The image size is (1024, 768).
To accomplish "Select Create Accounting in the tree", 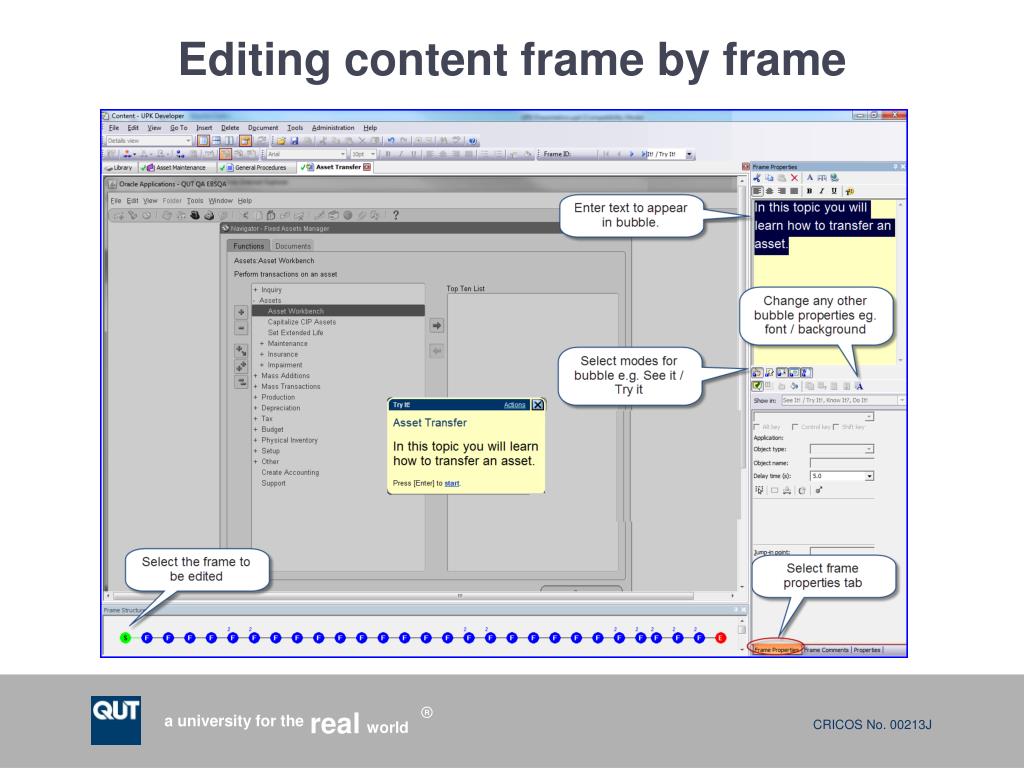I will [291, 472].
